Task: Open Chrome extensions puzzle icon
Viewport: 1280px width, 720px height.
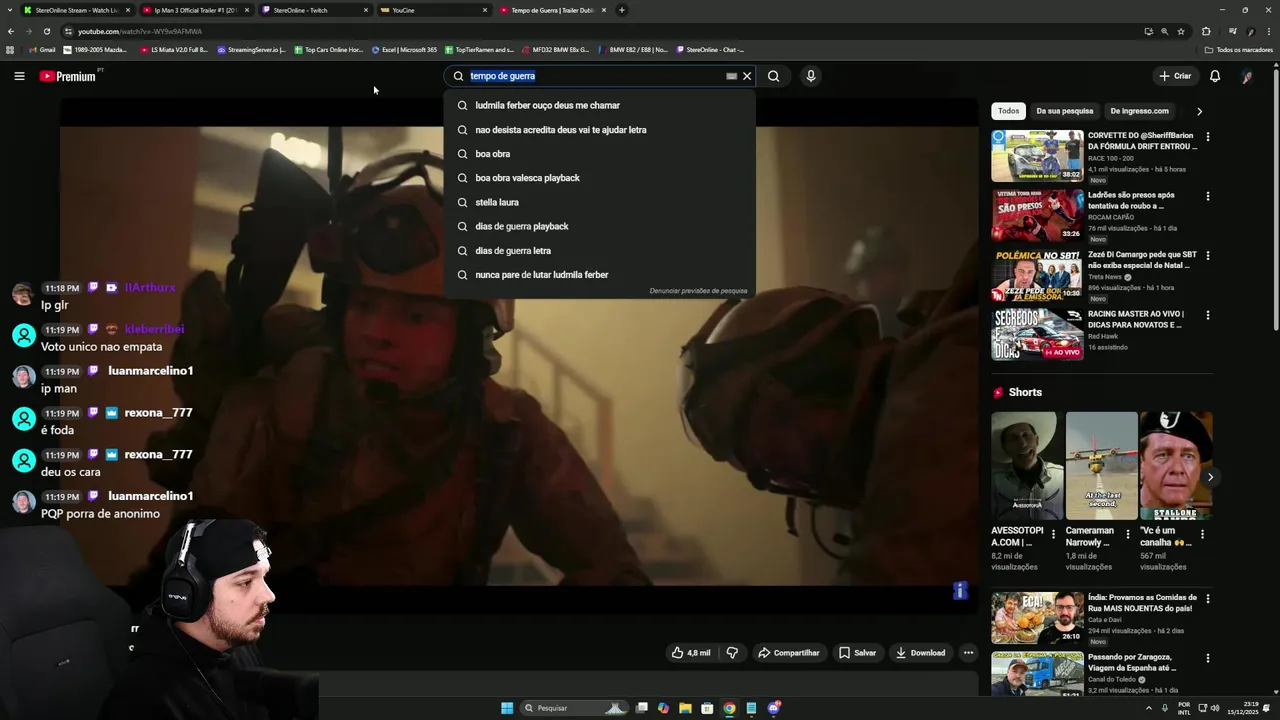Action: (1206, 31)
